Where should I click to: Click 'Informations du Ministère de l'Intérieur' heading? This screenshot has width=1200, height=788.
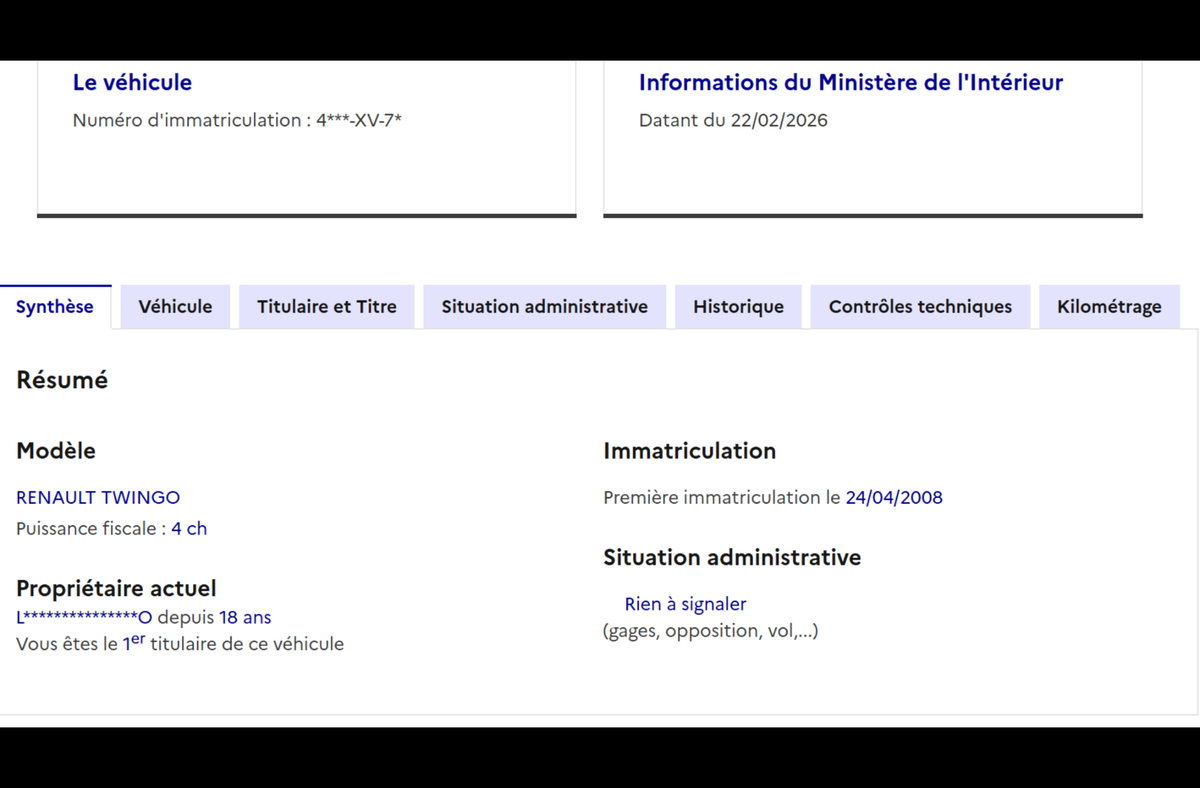[x=851, y=83]
